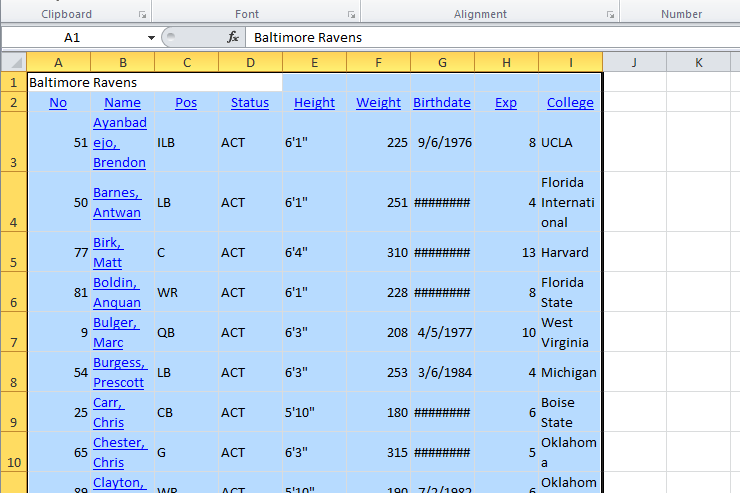Click the Name Box showing A1
The width and height of the screenshot is (740, 493).
point(72,38)
